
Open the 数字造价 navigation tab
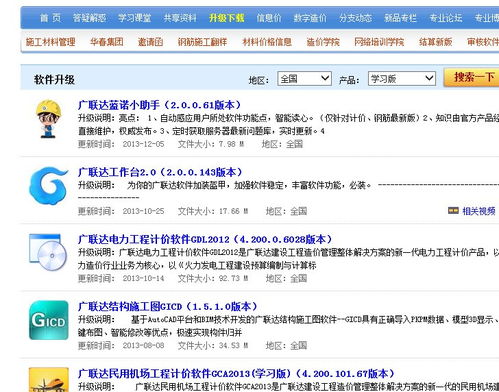click(310, 18)
